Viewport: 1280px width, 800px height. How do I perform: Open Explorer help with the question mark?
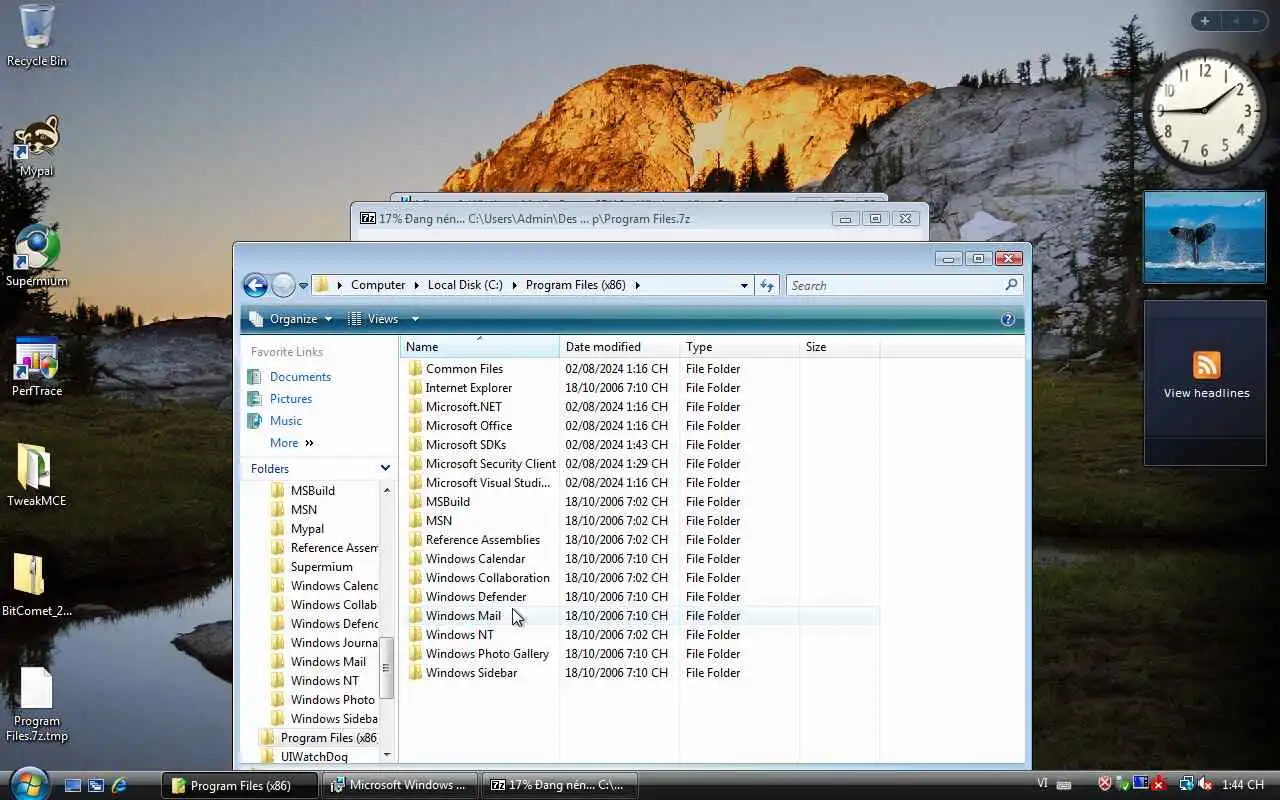click(x=1008, y=319)
